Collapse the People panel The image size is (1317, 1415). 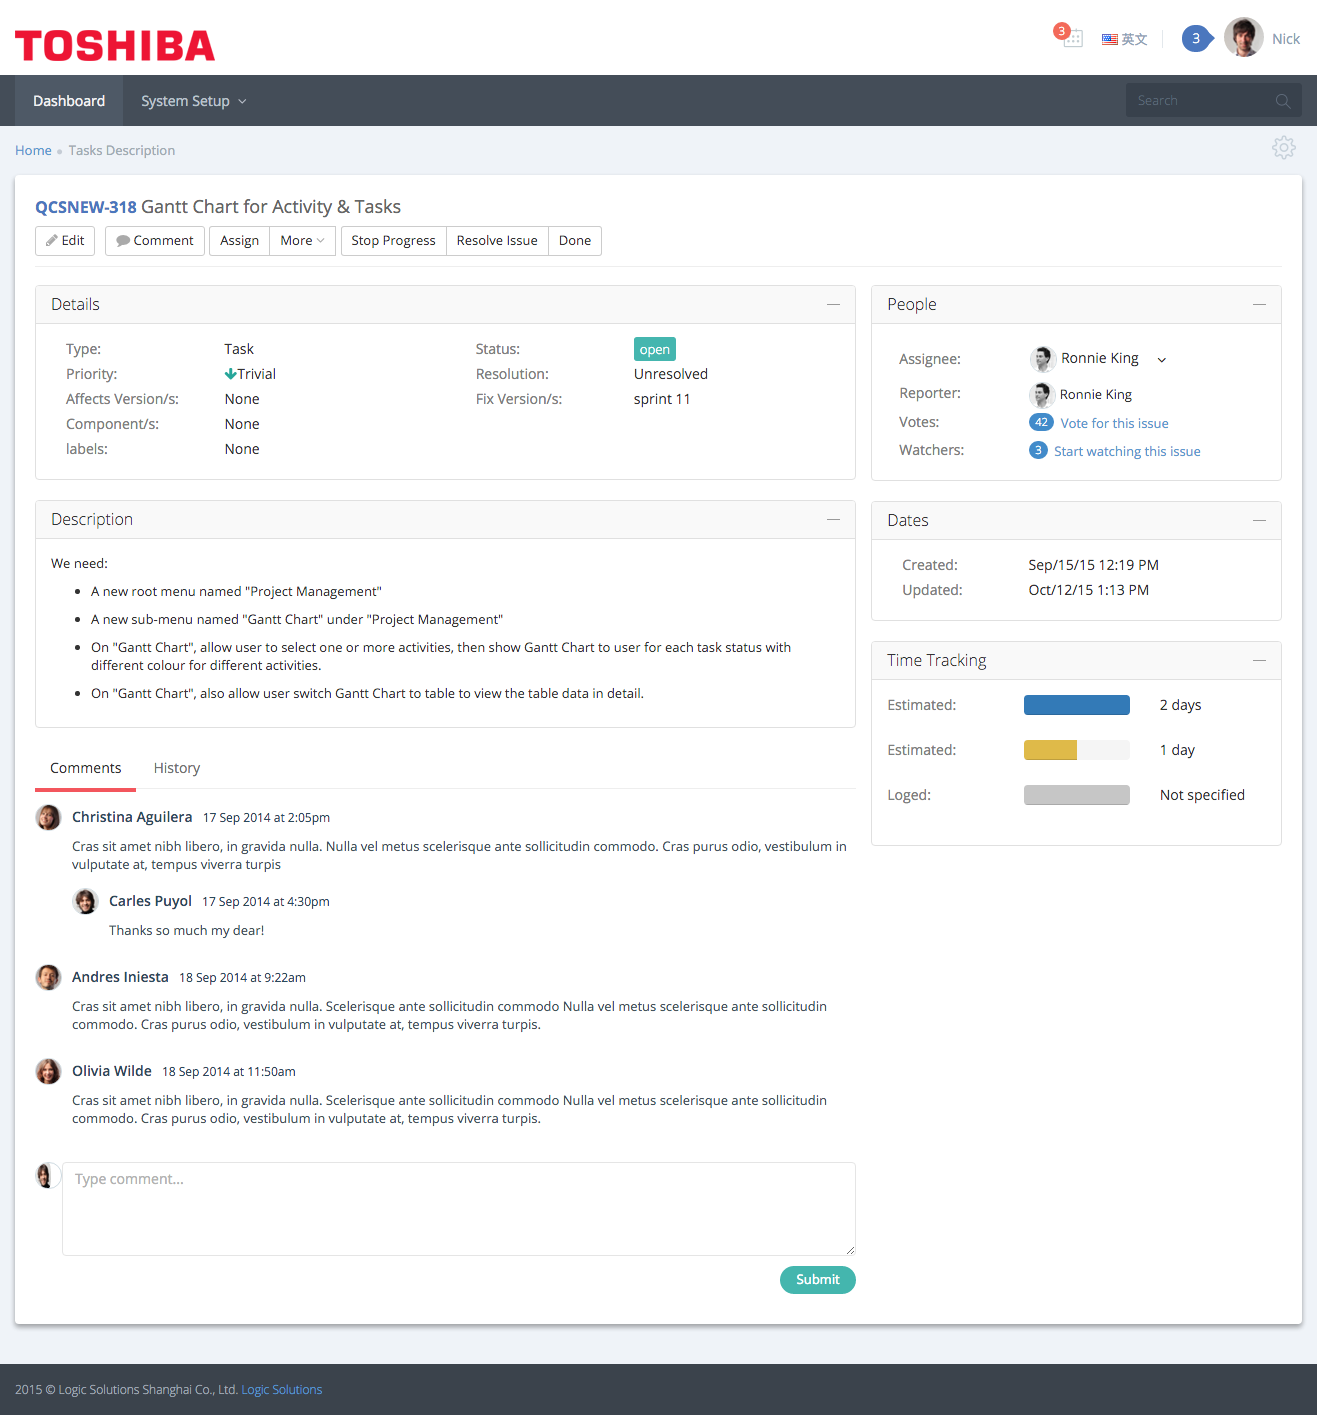tap(1259, 304)
